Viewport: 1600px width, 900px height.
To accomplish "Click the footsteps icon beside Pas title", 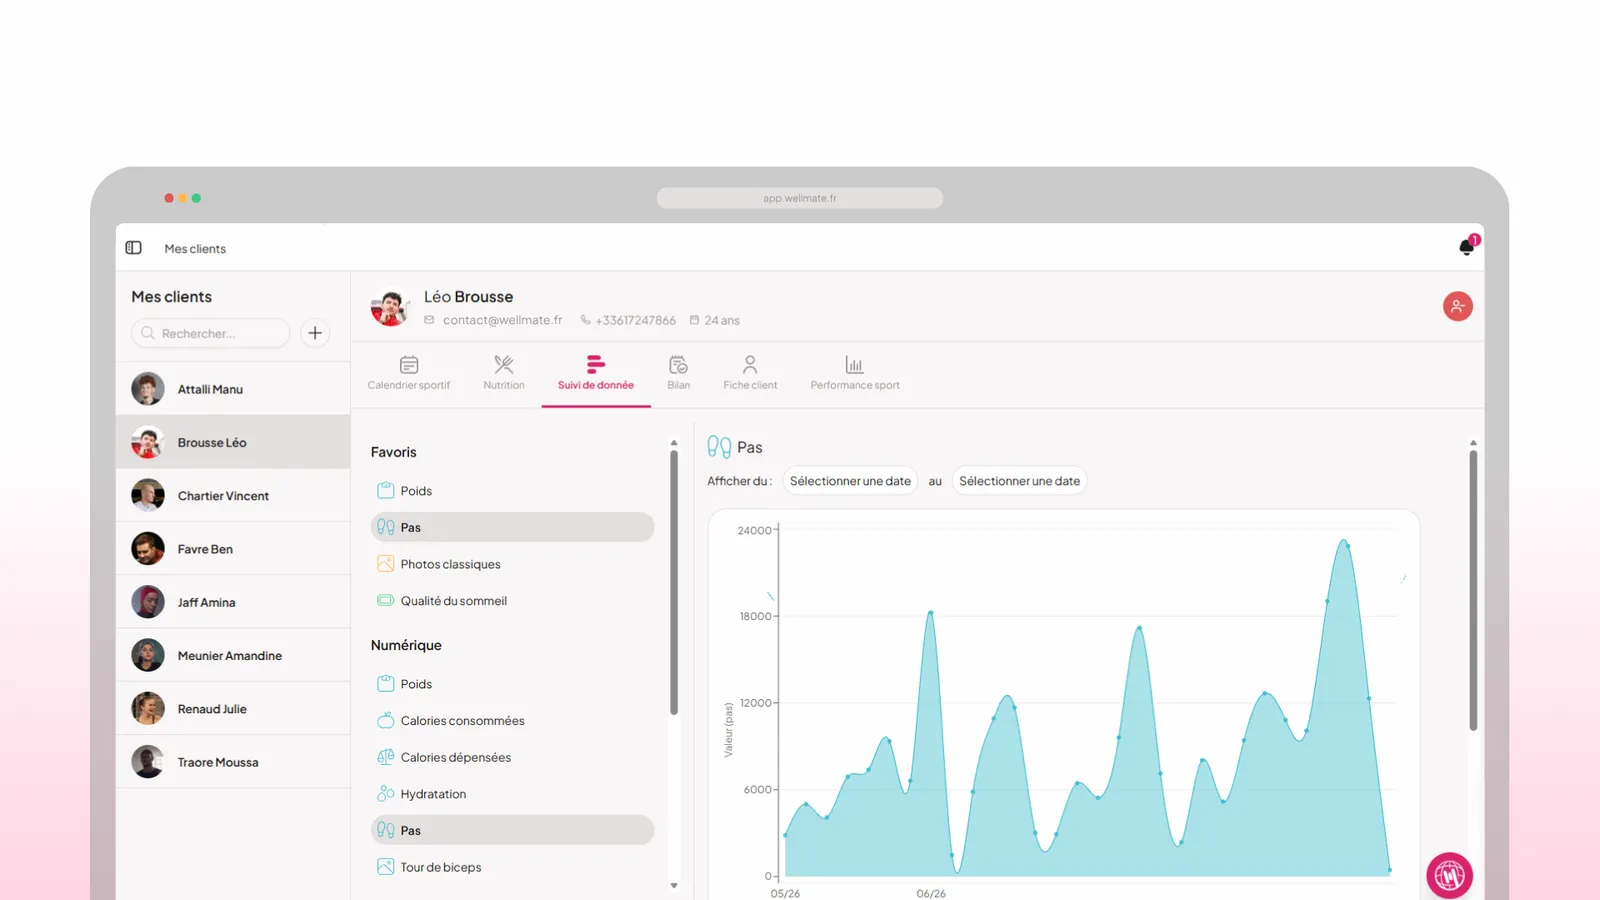I will pos(719,447).
